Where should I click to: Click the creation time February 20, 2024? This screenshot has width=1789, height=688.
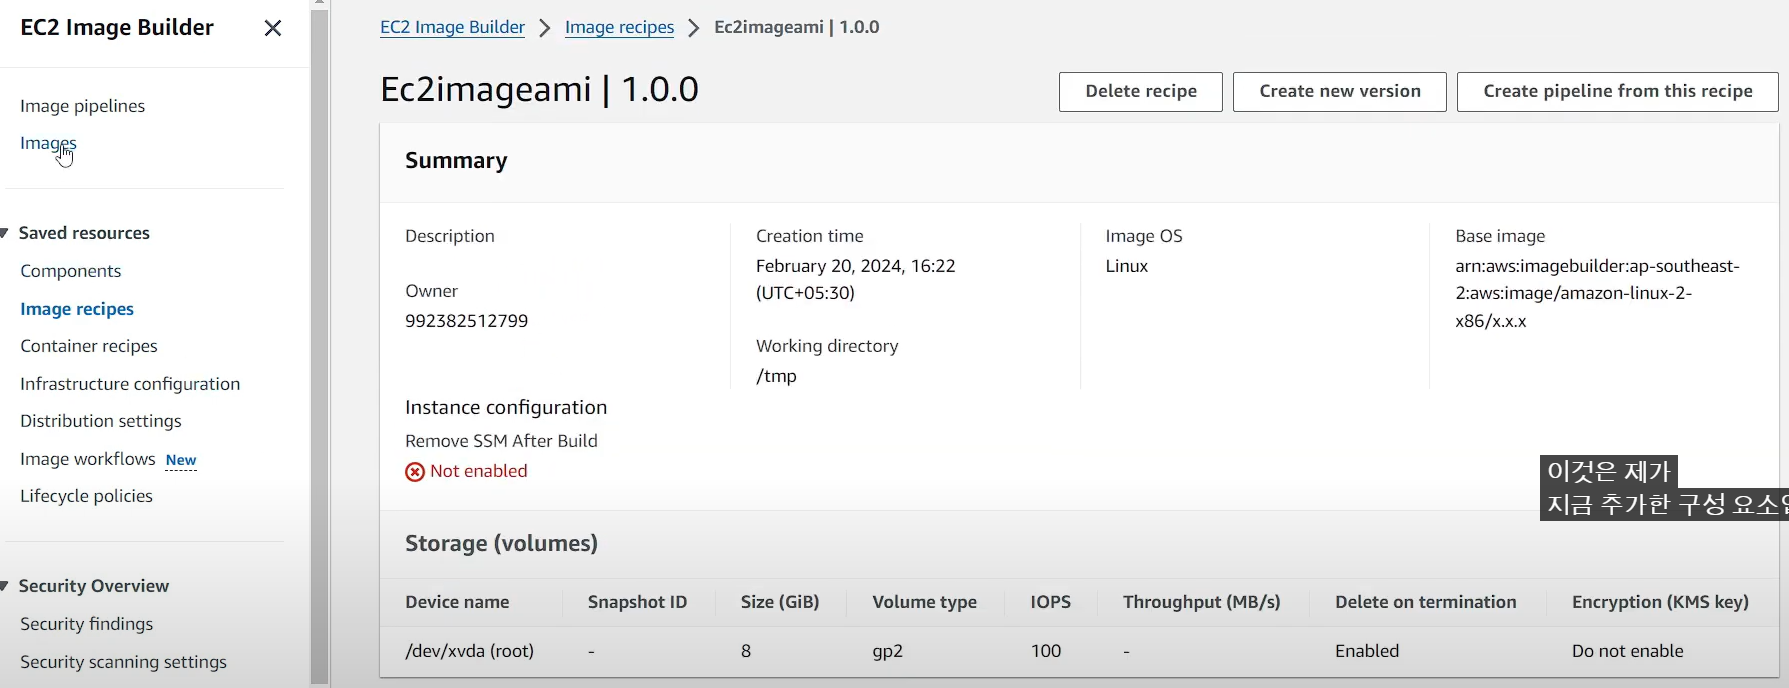tap(855, 279)
